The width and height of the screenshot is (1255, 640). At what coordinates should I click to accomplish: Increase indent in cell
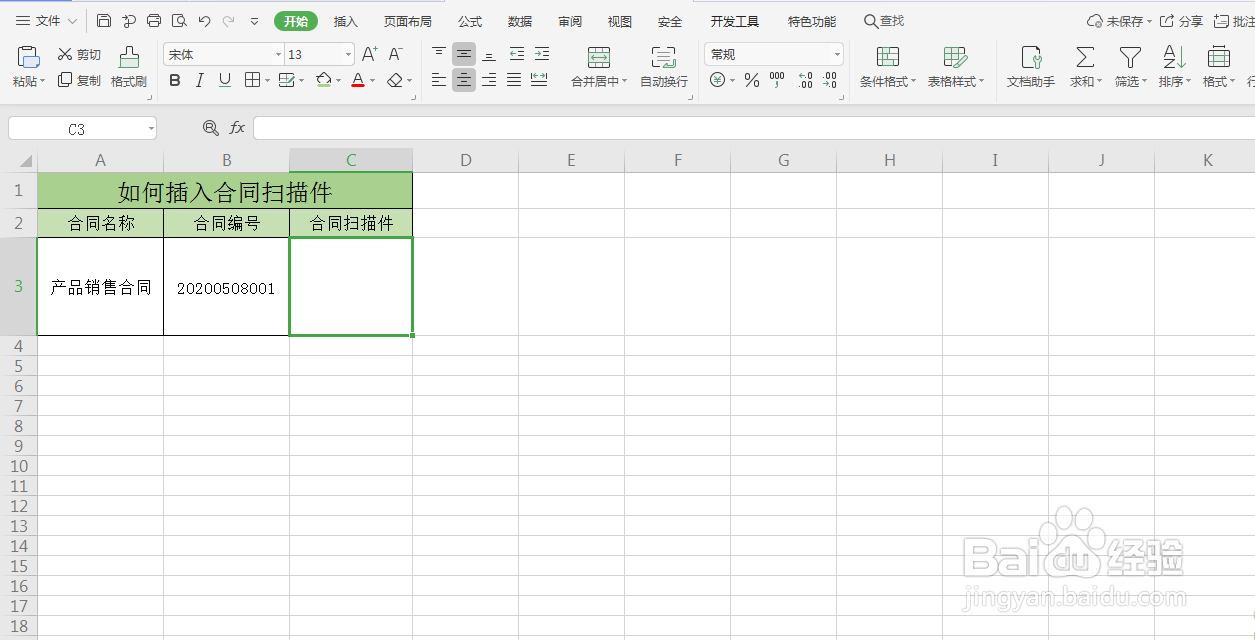point(541,54)
